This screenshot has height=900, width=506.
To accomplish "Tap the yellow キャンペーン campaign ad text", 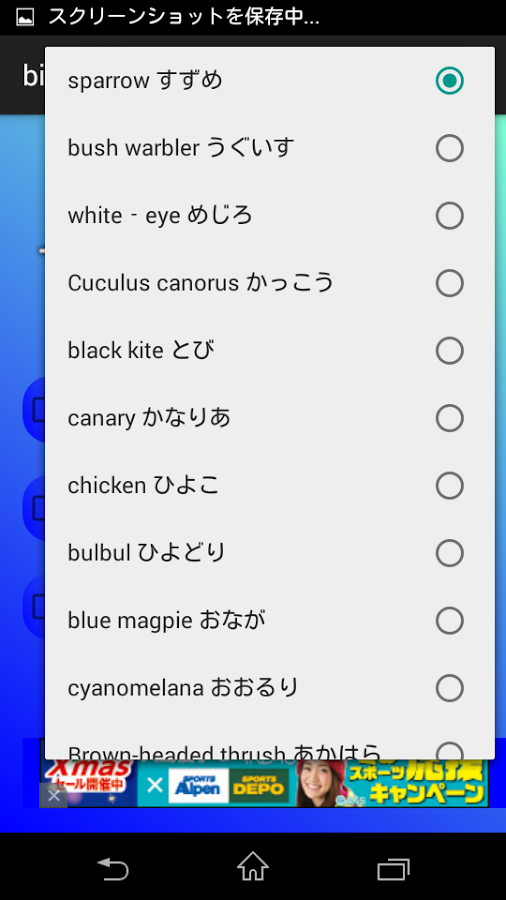I will (426, 793).
